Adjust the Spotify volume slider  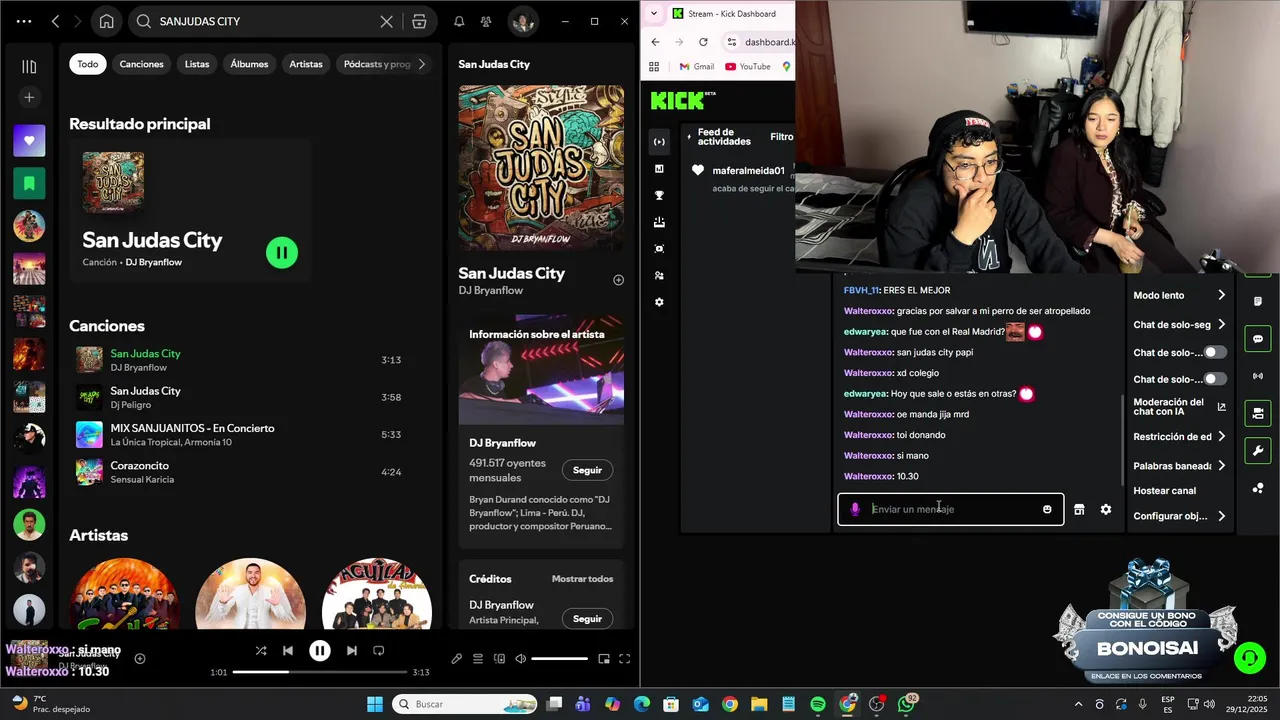pos(559,659)
